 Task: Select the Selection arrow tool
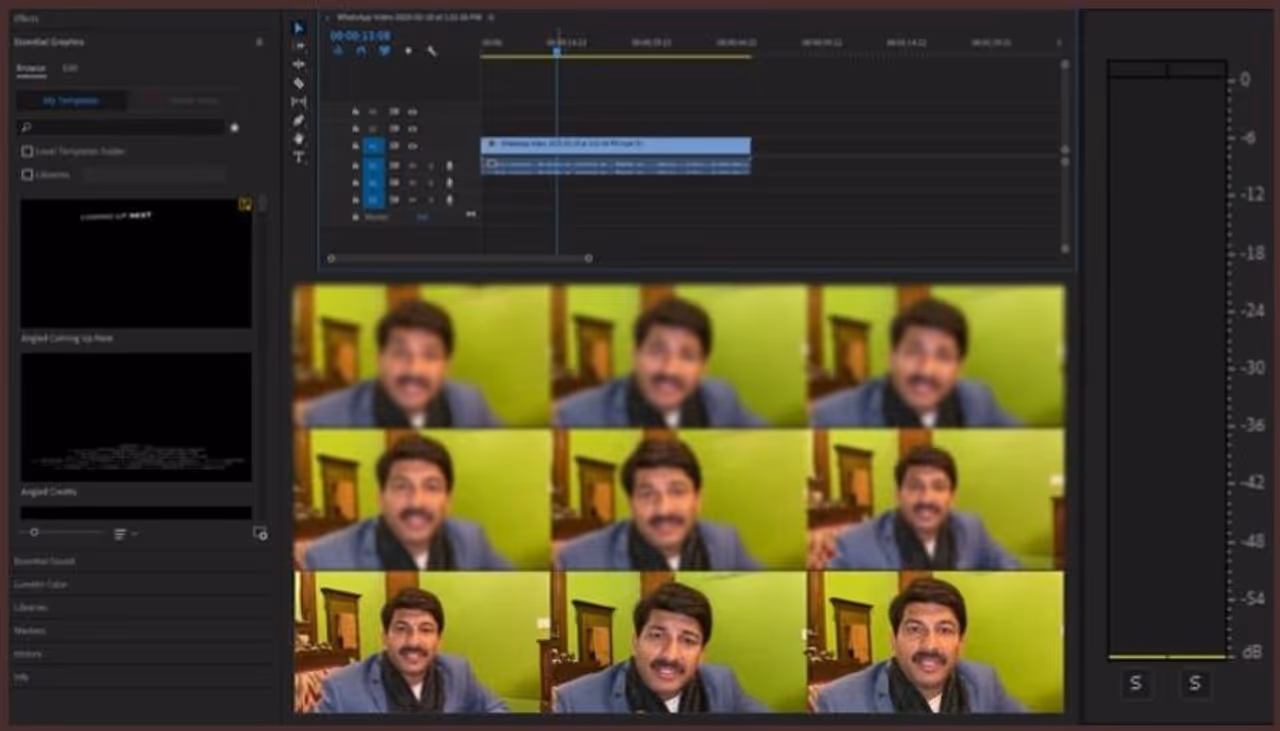click(x=298, y=28)
